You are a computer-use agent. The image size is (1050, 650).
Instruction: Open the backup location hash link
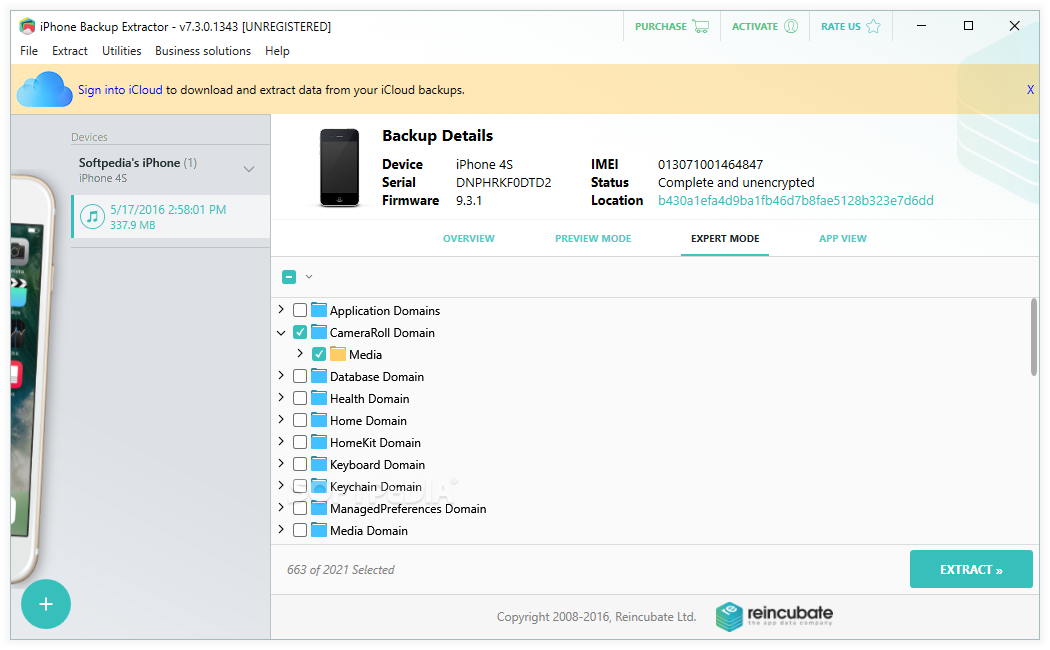pos(796,201)
